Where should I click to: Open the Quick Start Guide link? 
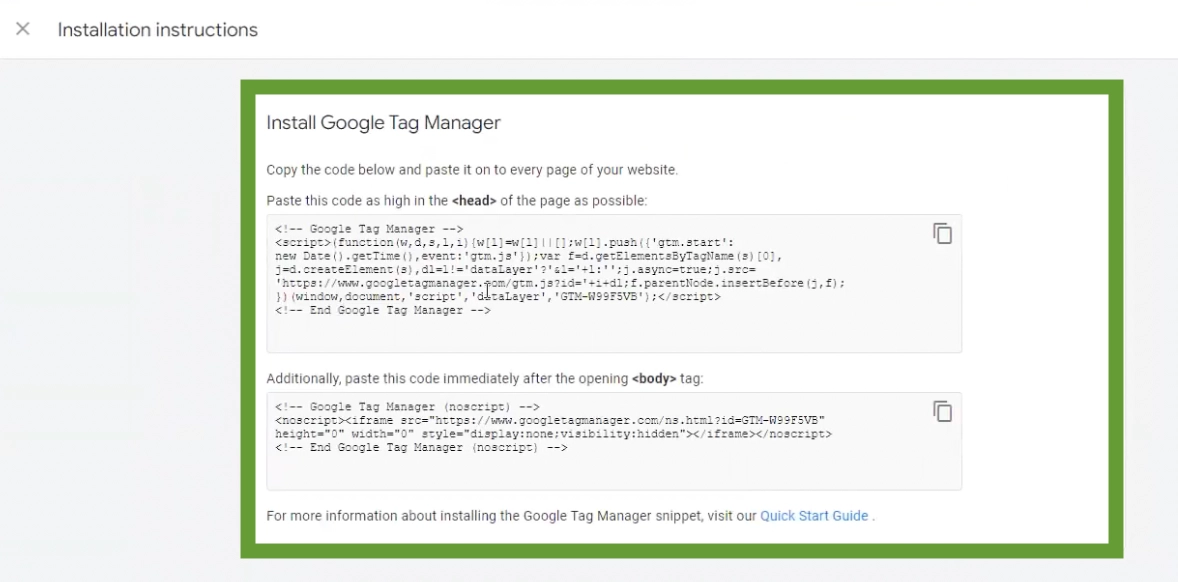814,516
